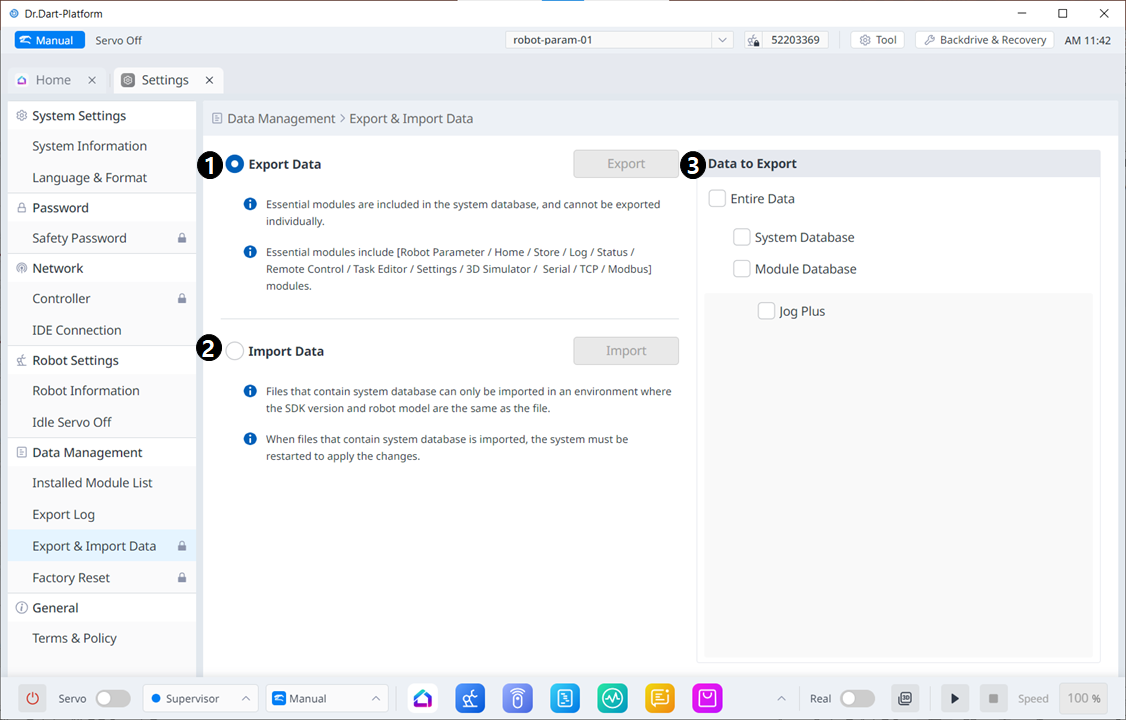The height and width of the screenshot is (720, 1126).
Task: Open the Home module icon in dock
Action: 423,698
